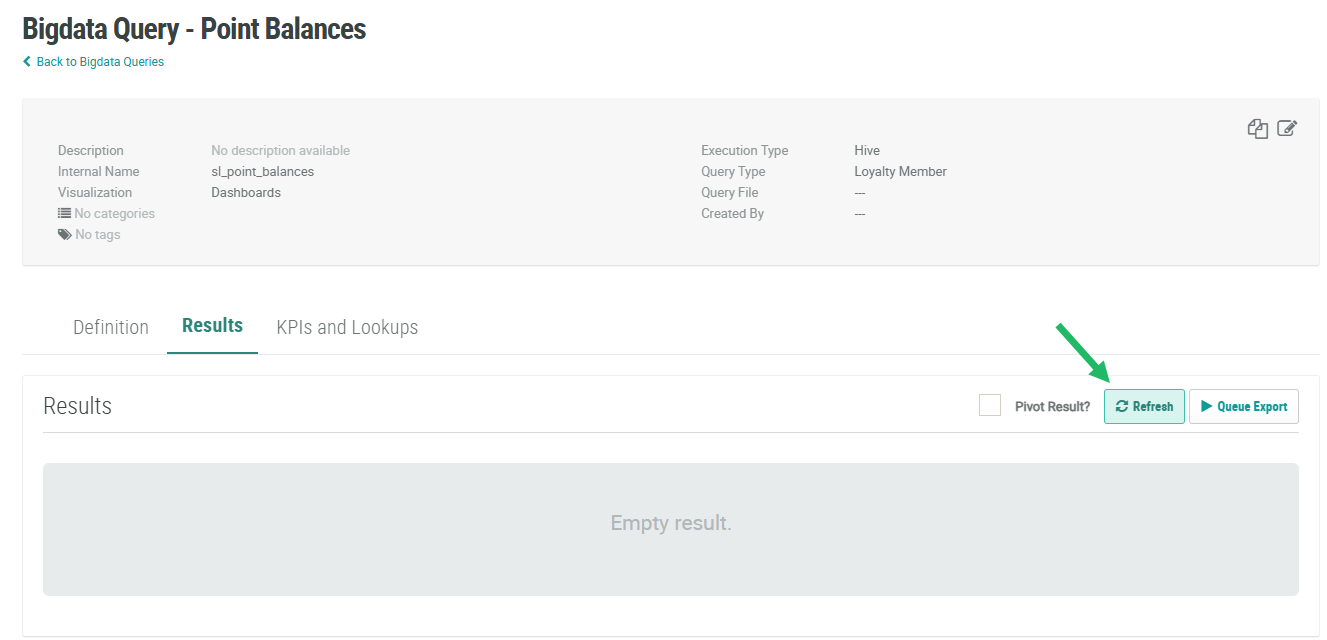The height and width of the screenshot is (640, 1327).
Task: Go back to Bigdata Queries link
Action: pos(100,62)
